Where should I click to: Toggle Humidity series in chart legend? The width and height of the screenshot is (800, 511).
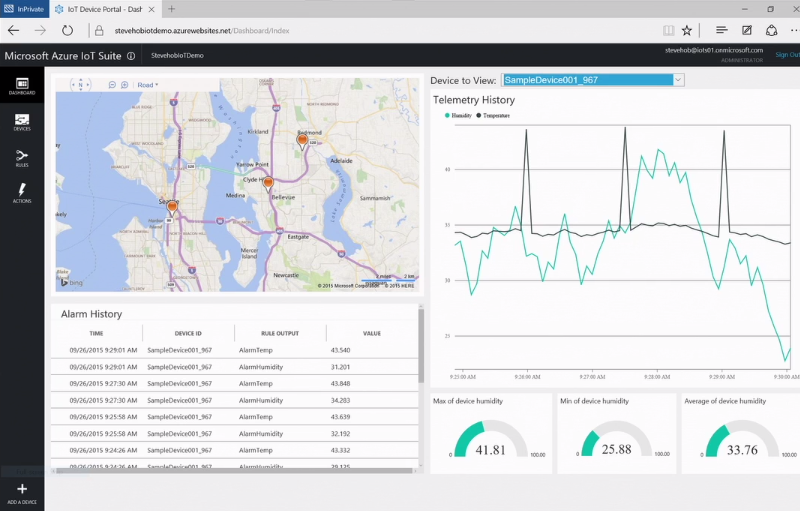458,116
